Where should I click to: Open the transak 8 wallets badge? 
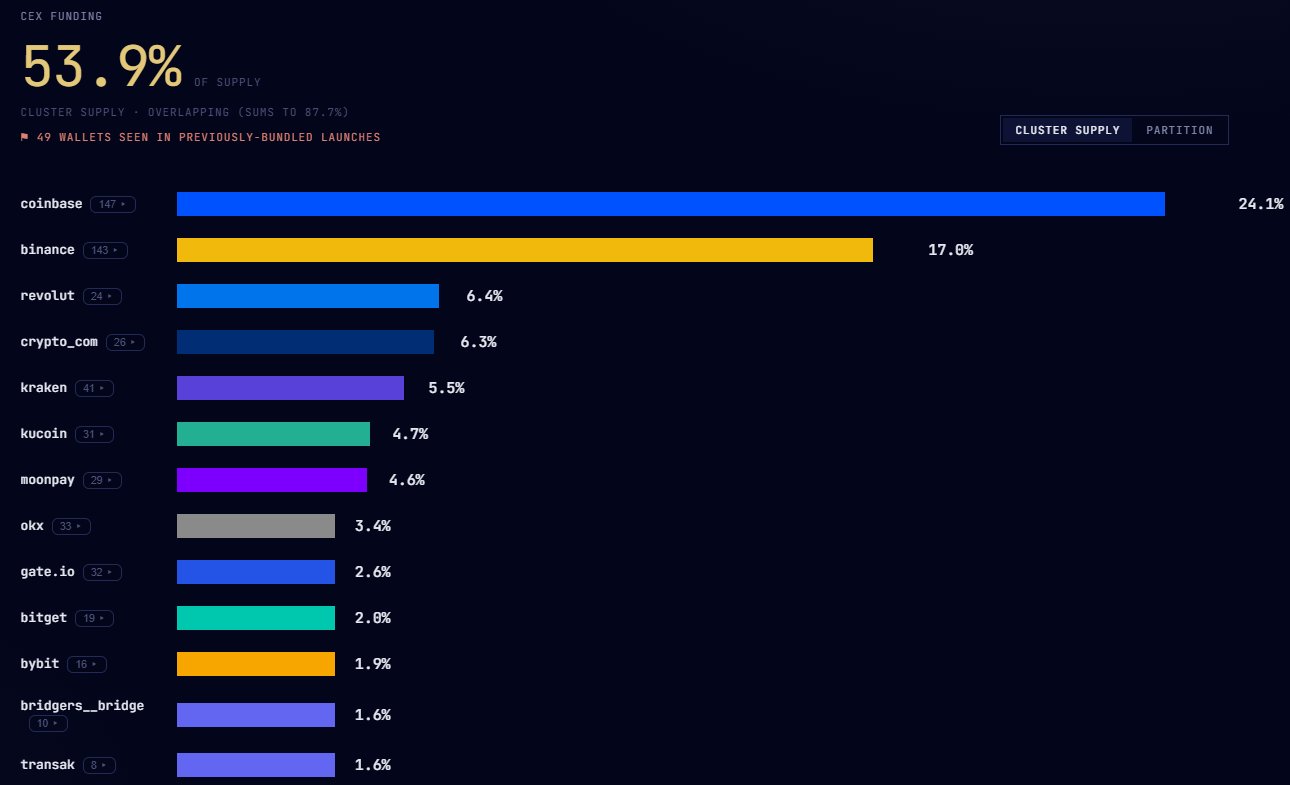[x=99, y=765]
